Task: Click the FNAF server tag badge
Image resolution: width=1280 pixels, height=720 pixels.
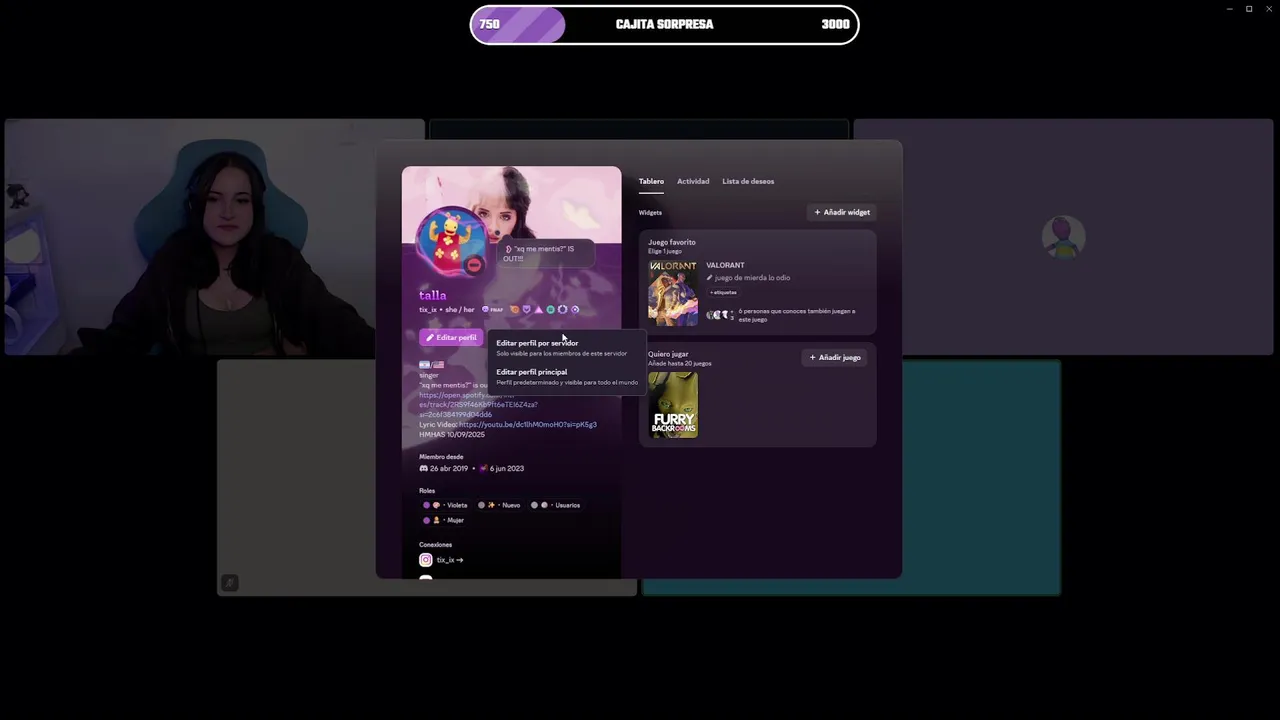Action: point(493,310)
